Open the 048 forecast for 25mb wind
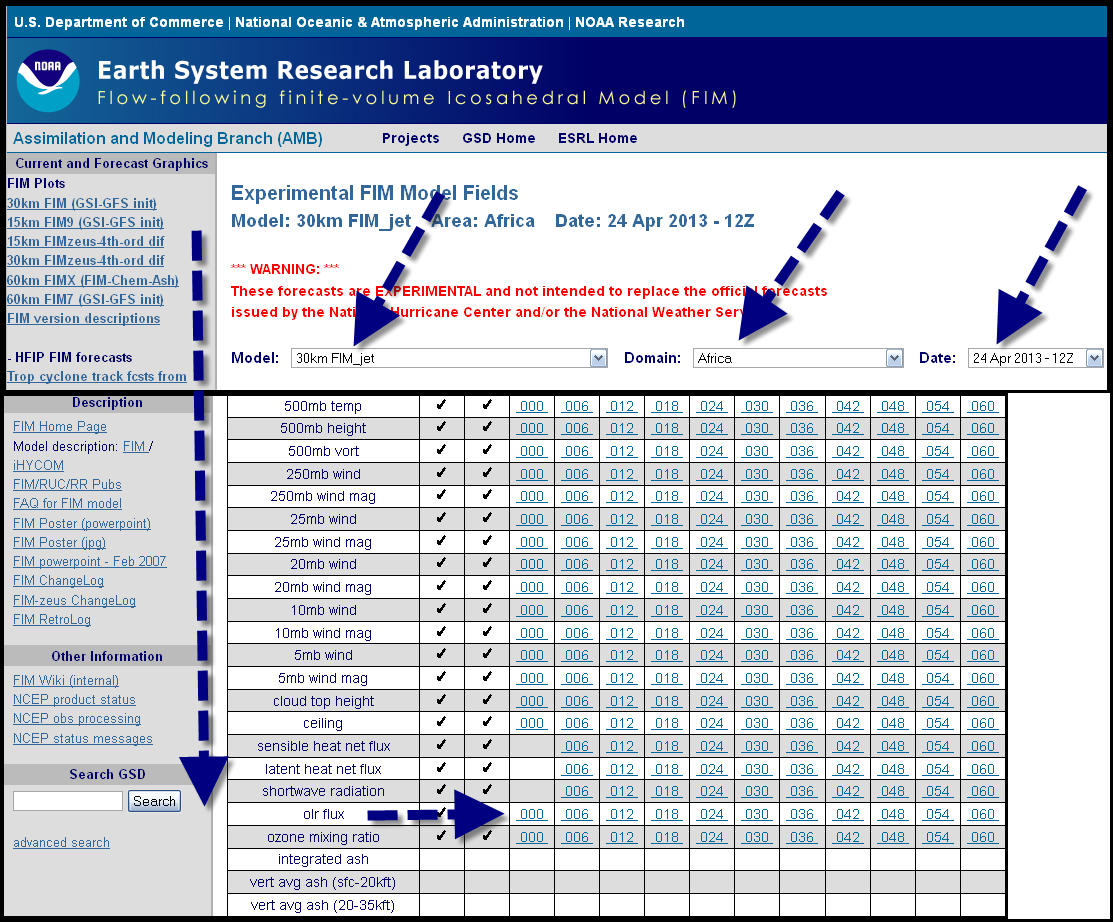1113x922 pixels. click(892, 520)
